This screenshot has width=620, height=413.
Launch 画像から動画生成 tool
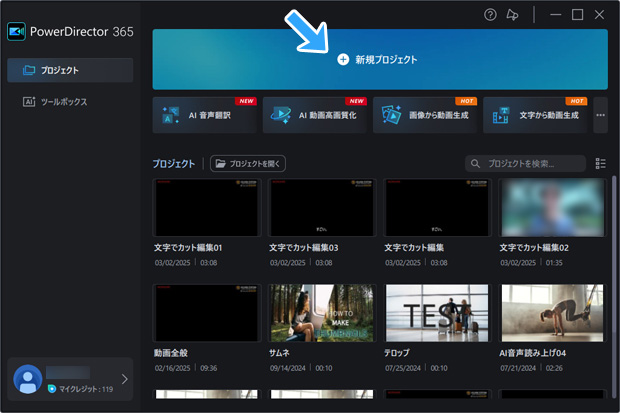pyautogui.click(x=425, y=115)
